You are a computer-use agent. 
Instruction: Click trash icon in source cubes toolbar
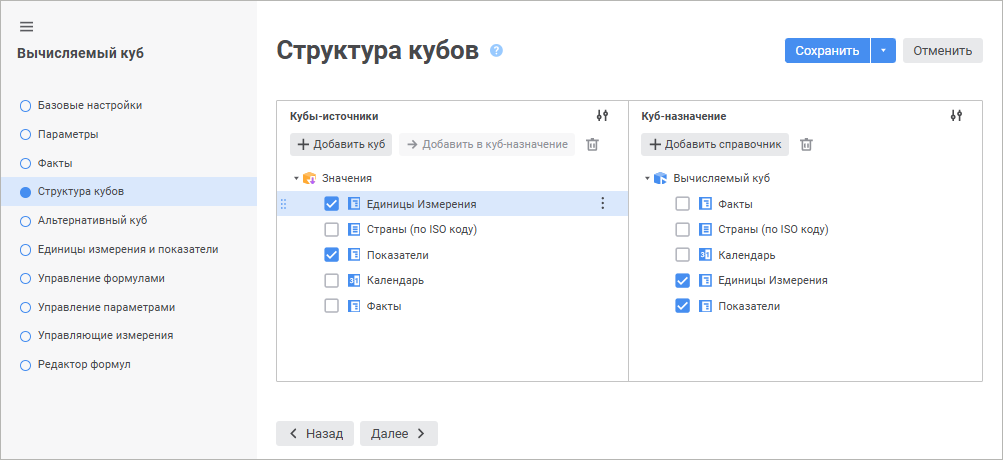point(592,145)
